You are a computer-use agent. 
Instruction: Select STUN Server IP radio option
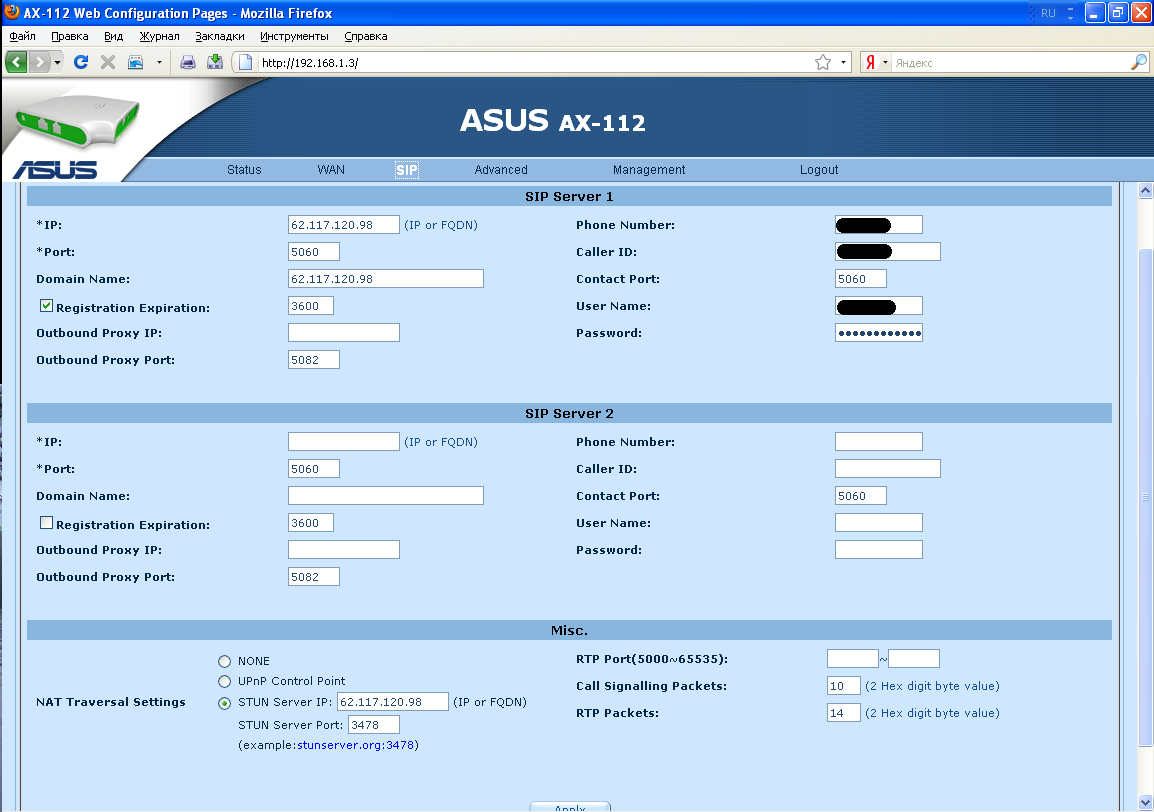pos(224,703)
